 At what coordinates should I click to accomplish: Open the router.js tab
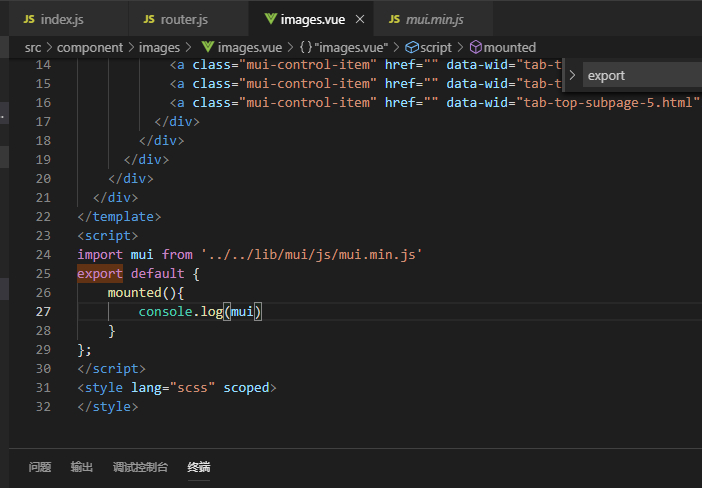coord(184,19)
